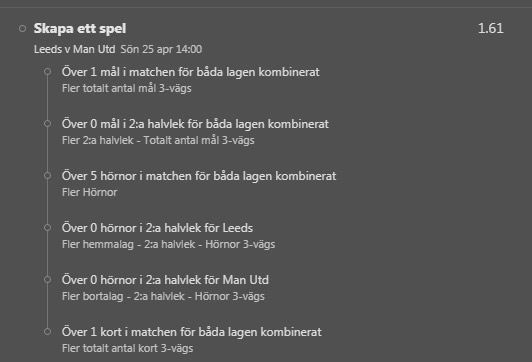Select Över 0 hörnor 2:a halvlek för Man Utd
Screen dimensions: 532x362
click(165, 280)
